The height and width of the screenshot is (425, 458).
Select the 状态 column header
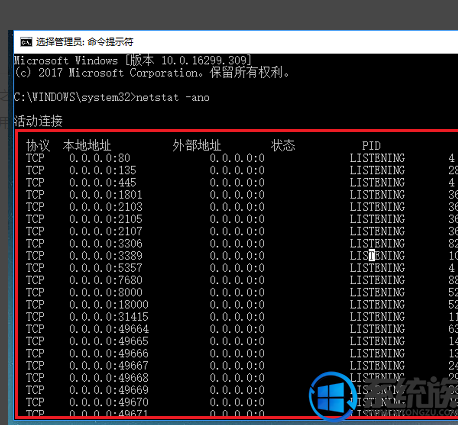[283, 146]
